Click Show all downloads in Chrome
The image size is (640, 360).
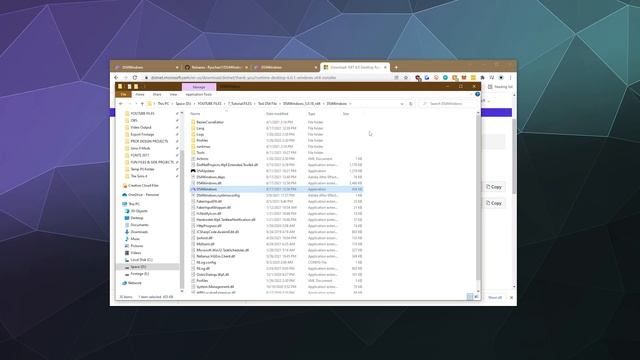tap(495, 298)
